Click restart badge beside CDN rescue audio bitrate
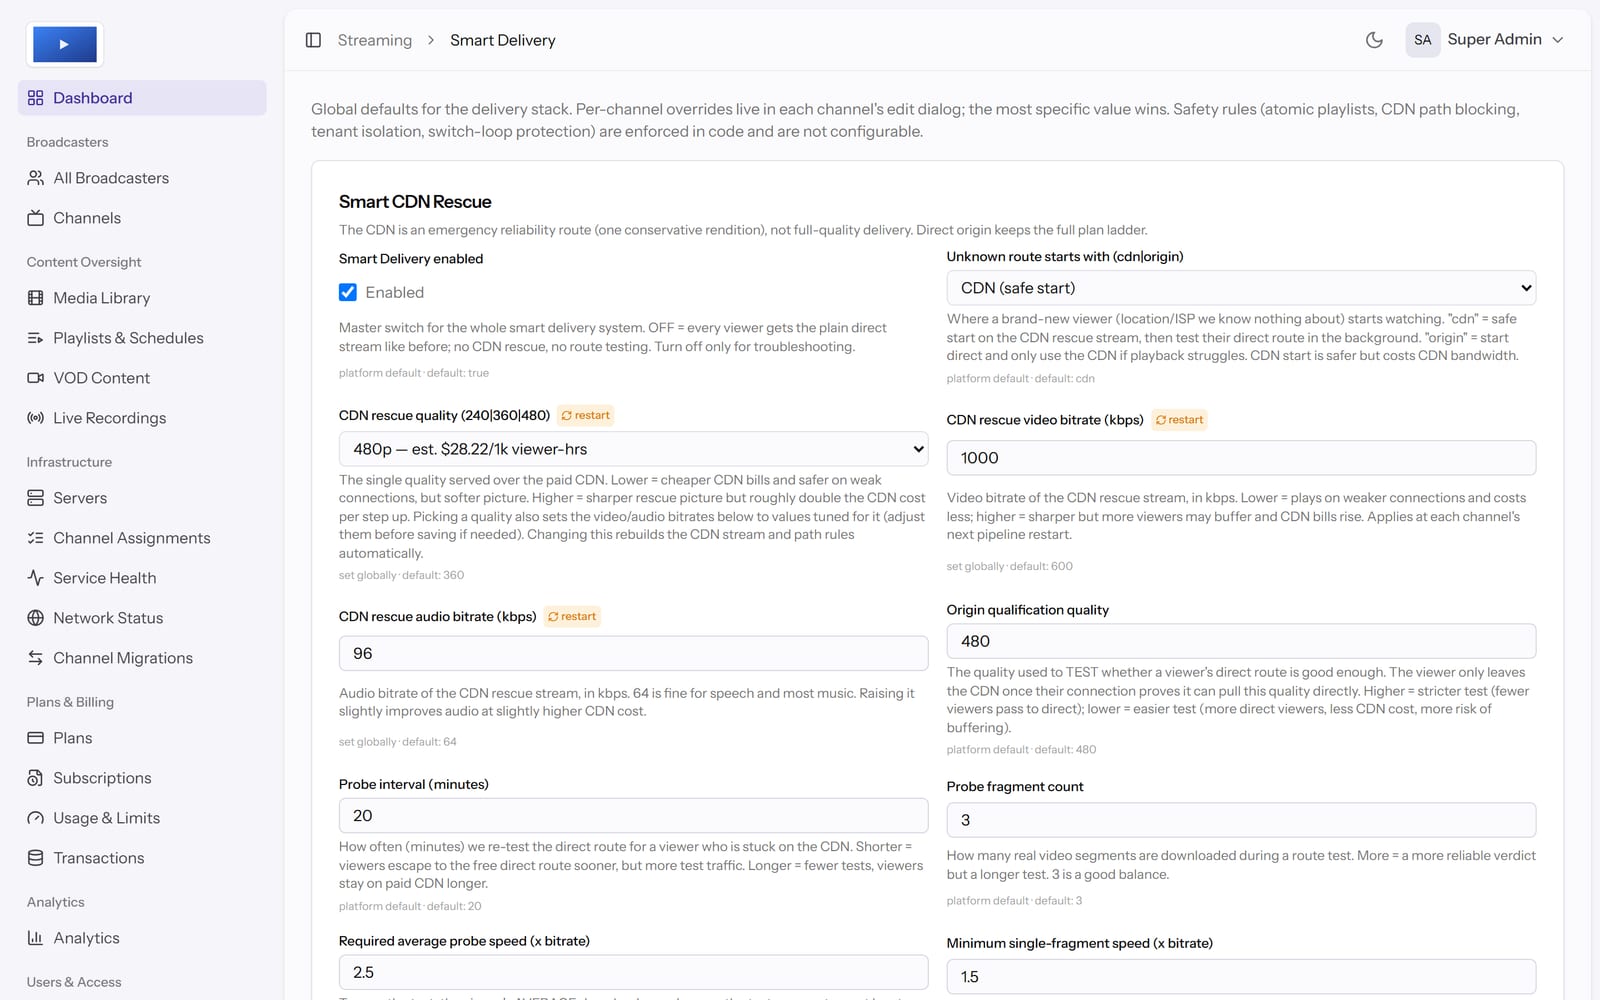 coord(572,617)
